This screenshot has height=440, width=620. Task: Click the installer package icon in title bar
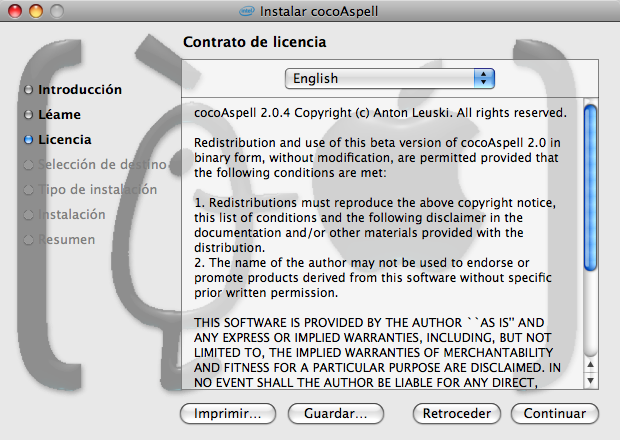[246, 11]
